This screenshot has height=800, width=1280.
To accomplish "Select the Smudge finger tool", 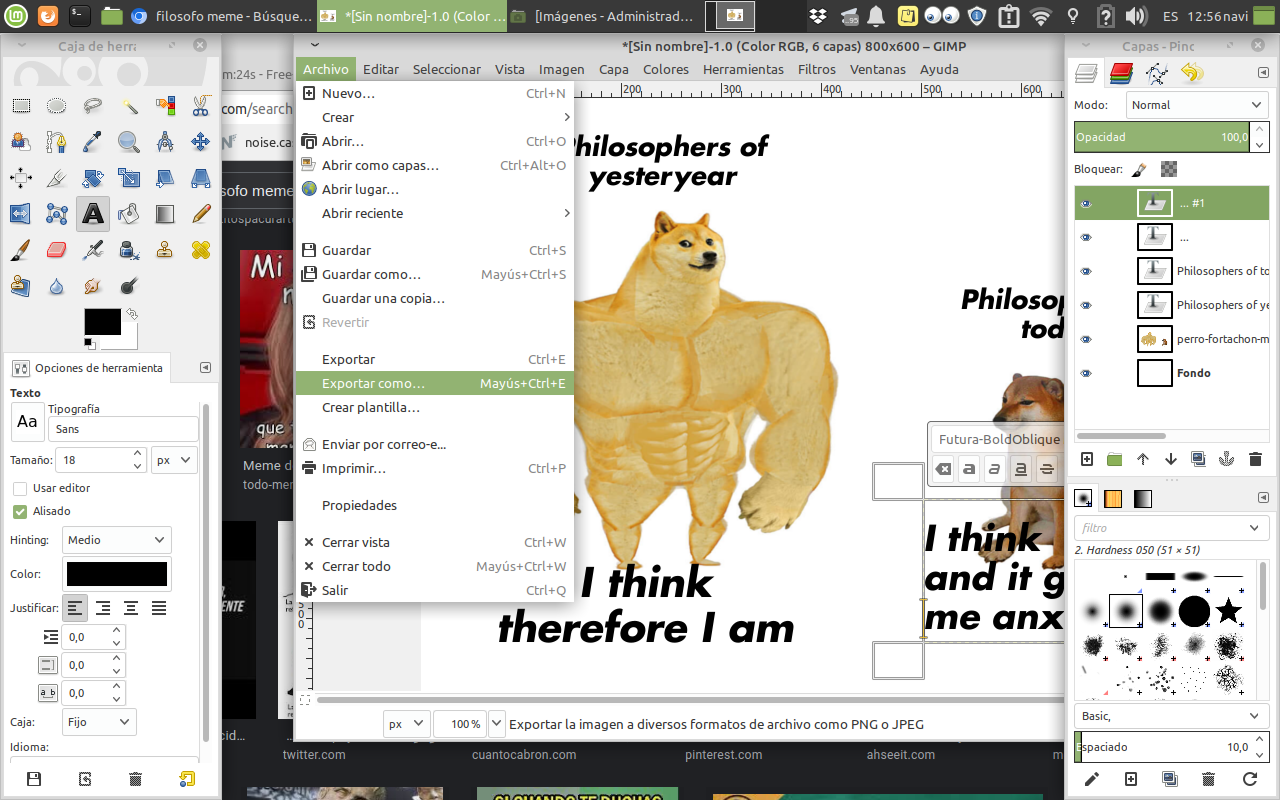I will click(x=93, y=286).
